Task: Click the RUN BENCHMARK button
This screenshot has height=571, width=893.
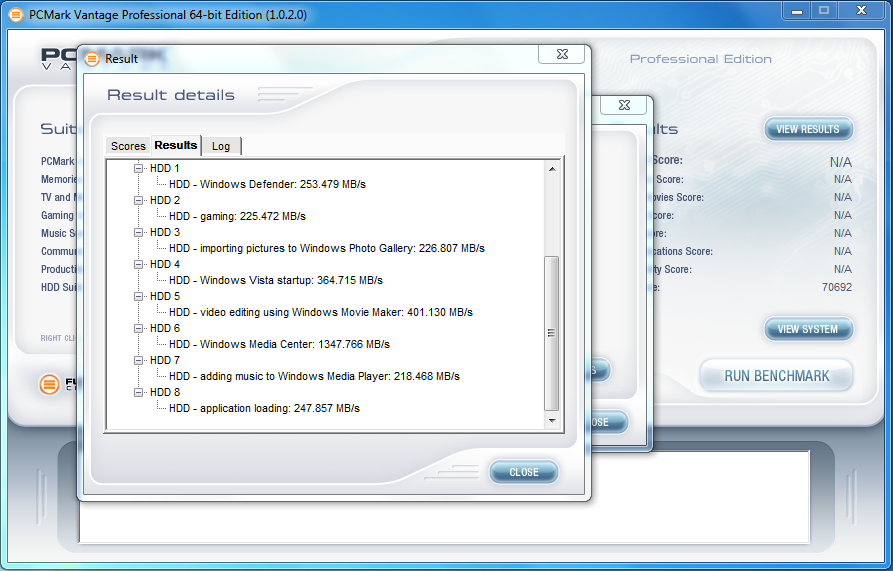Action: (777, 376)
